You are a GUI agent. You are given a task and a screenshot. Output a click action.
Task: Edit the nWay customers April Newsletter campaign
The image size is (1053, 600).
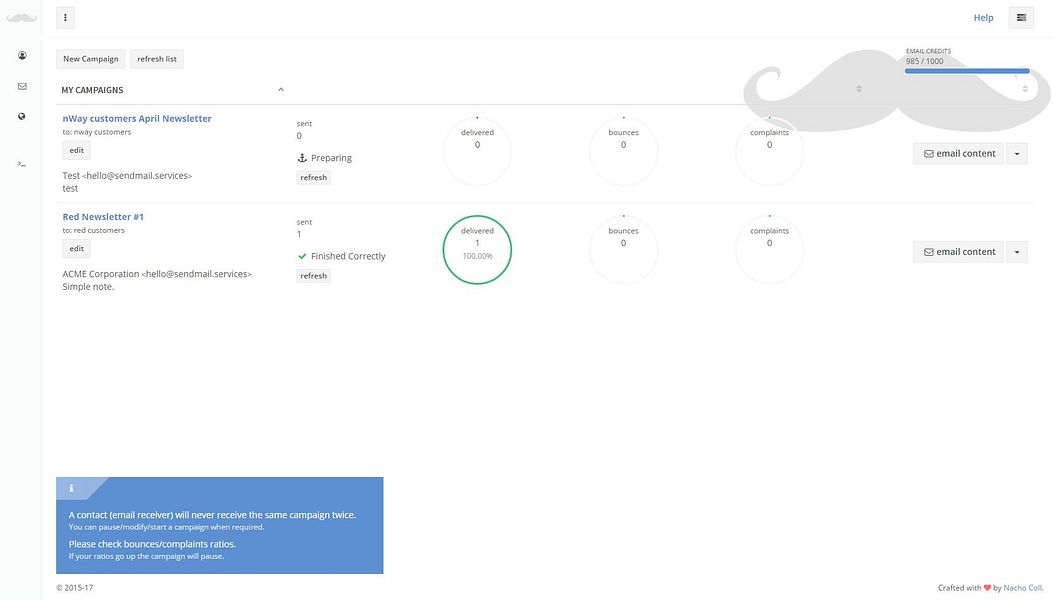[77, 151]
